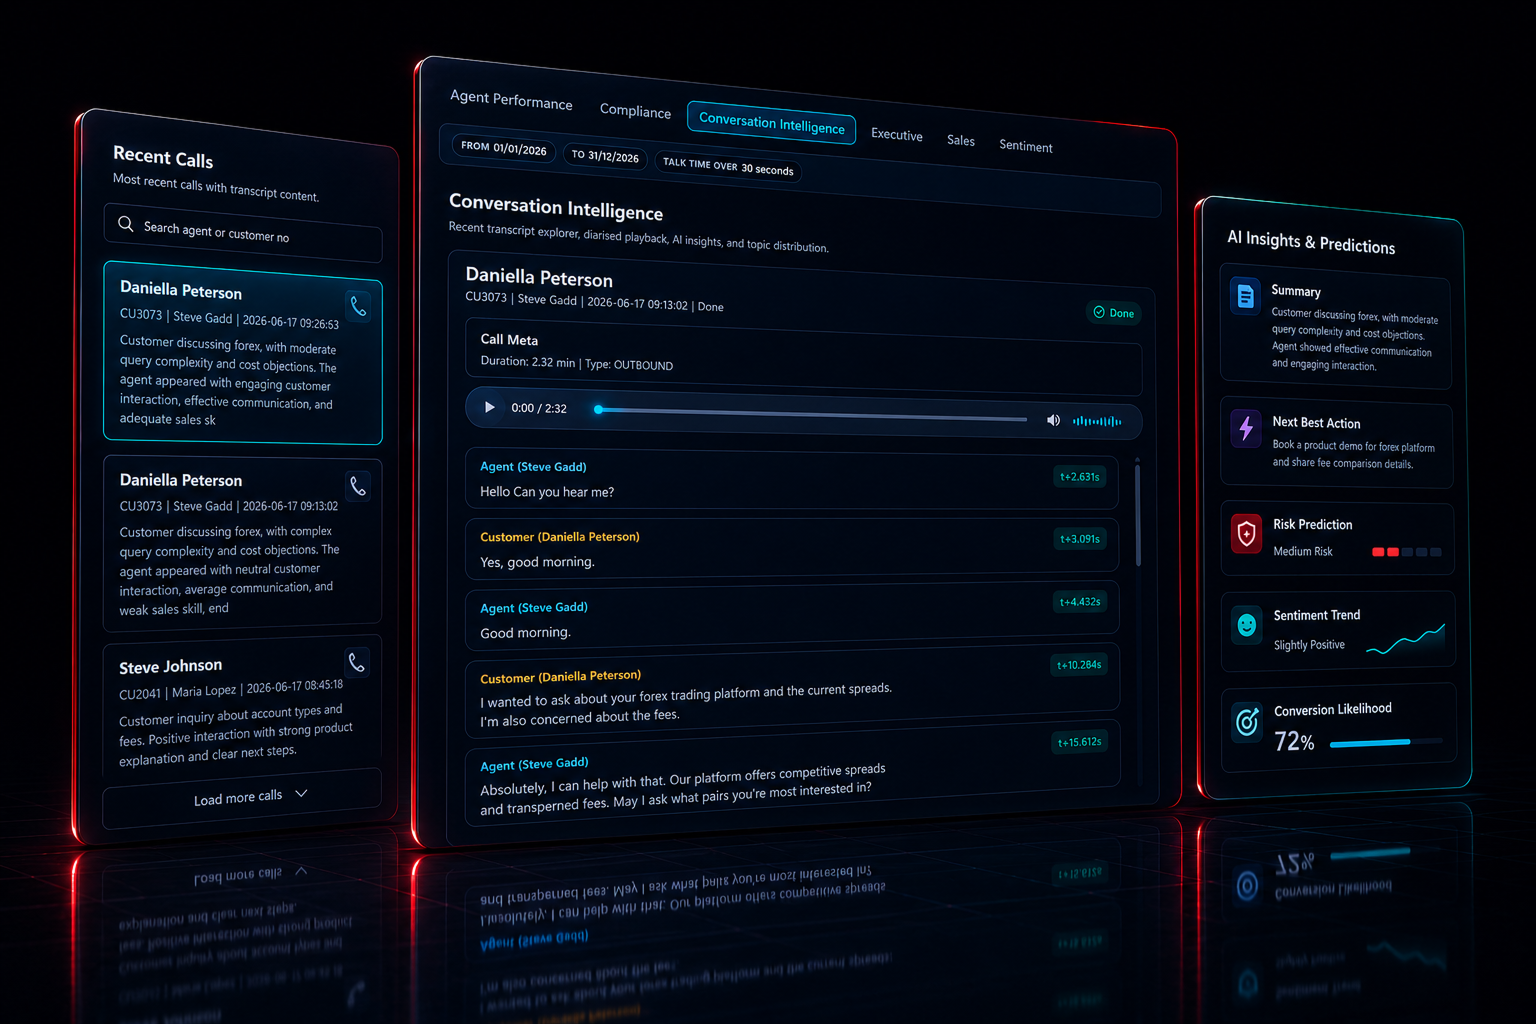Viewport: 1536px width, 1024px height.
Task: Open the FROM 01/01/2026 date filter
Action: 504,148
